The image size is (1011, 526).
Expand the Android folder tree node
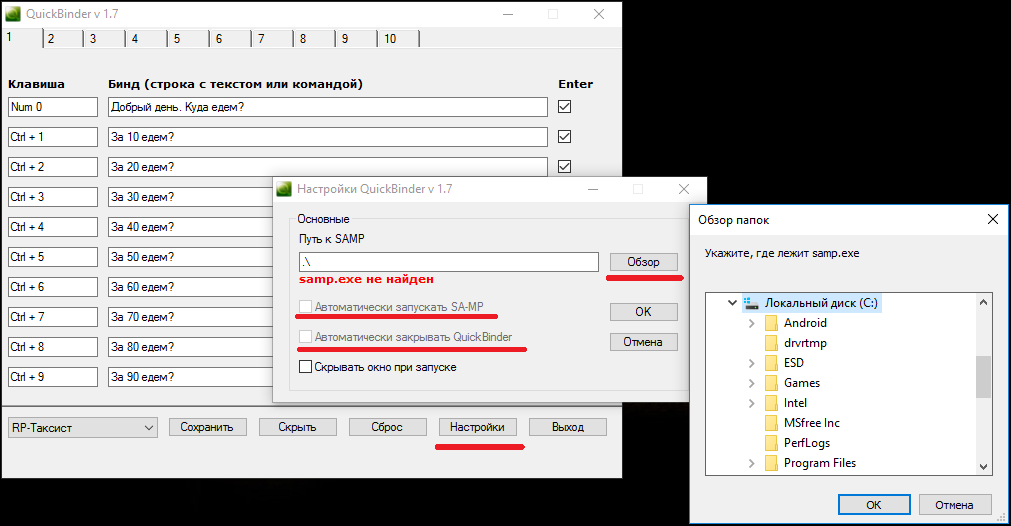point(752,323)
